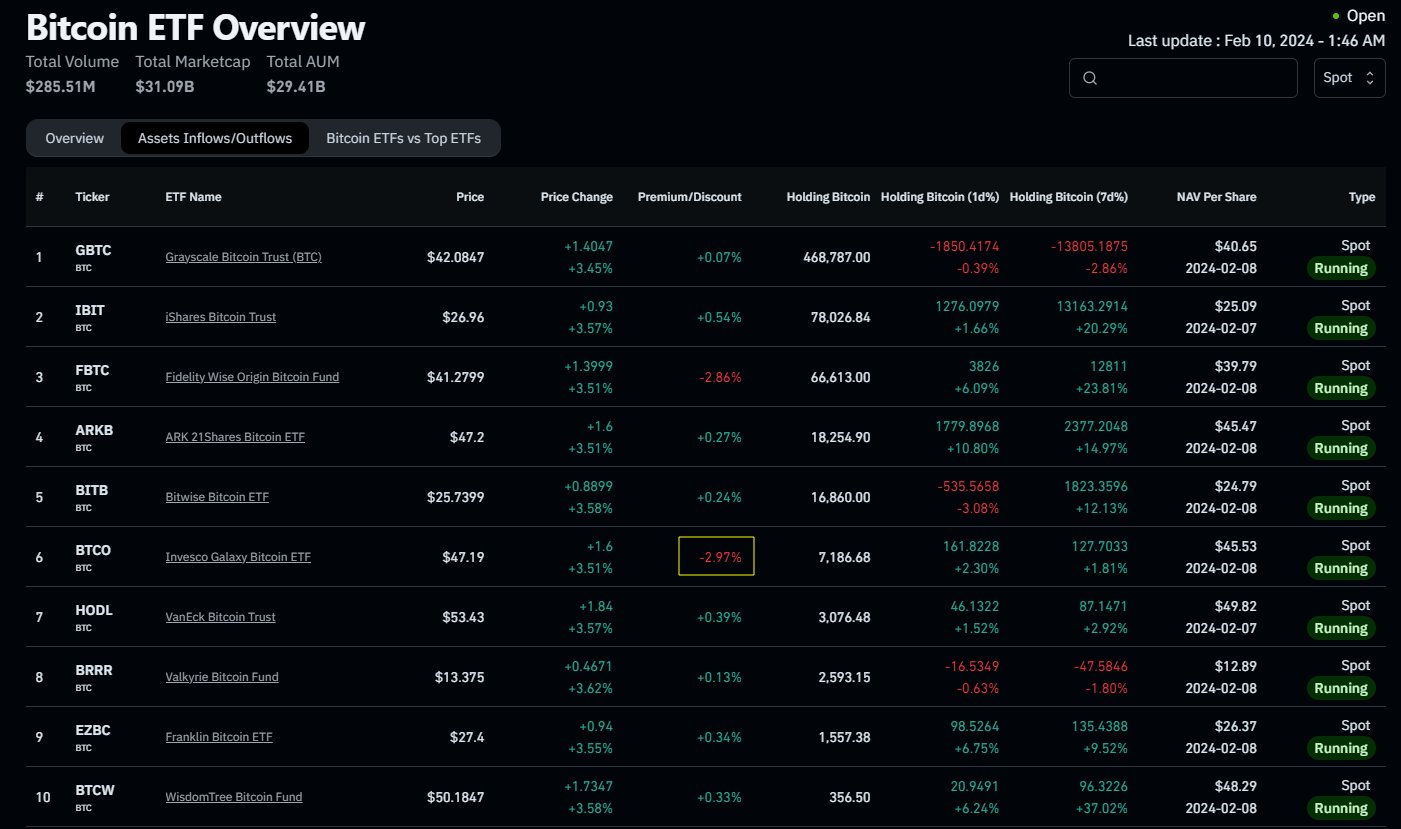
Task: Open the Franklin Bitcoin ETF link
Action: 219,737
